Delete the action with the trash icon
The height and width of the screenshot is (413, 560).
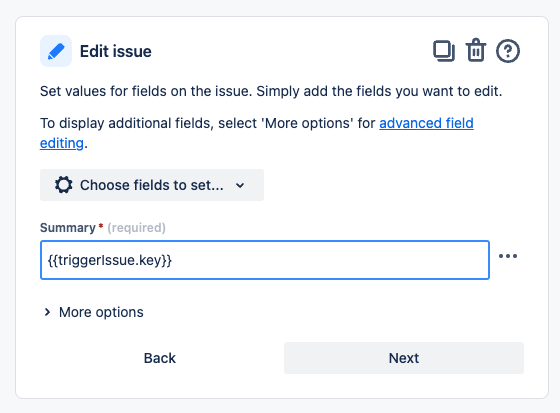click(476, 50)
